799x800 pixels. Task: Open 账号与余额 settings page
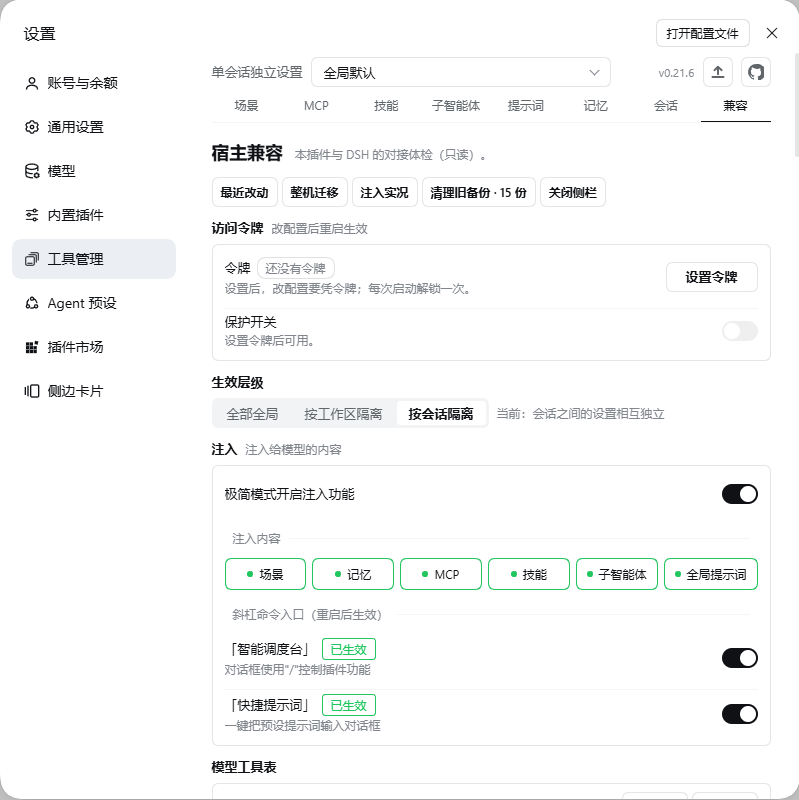pyautogui.click(x=94, y=83)
